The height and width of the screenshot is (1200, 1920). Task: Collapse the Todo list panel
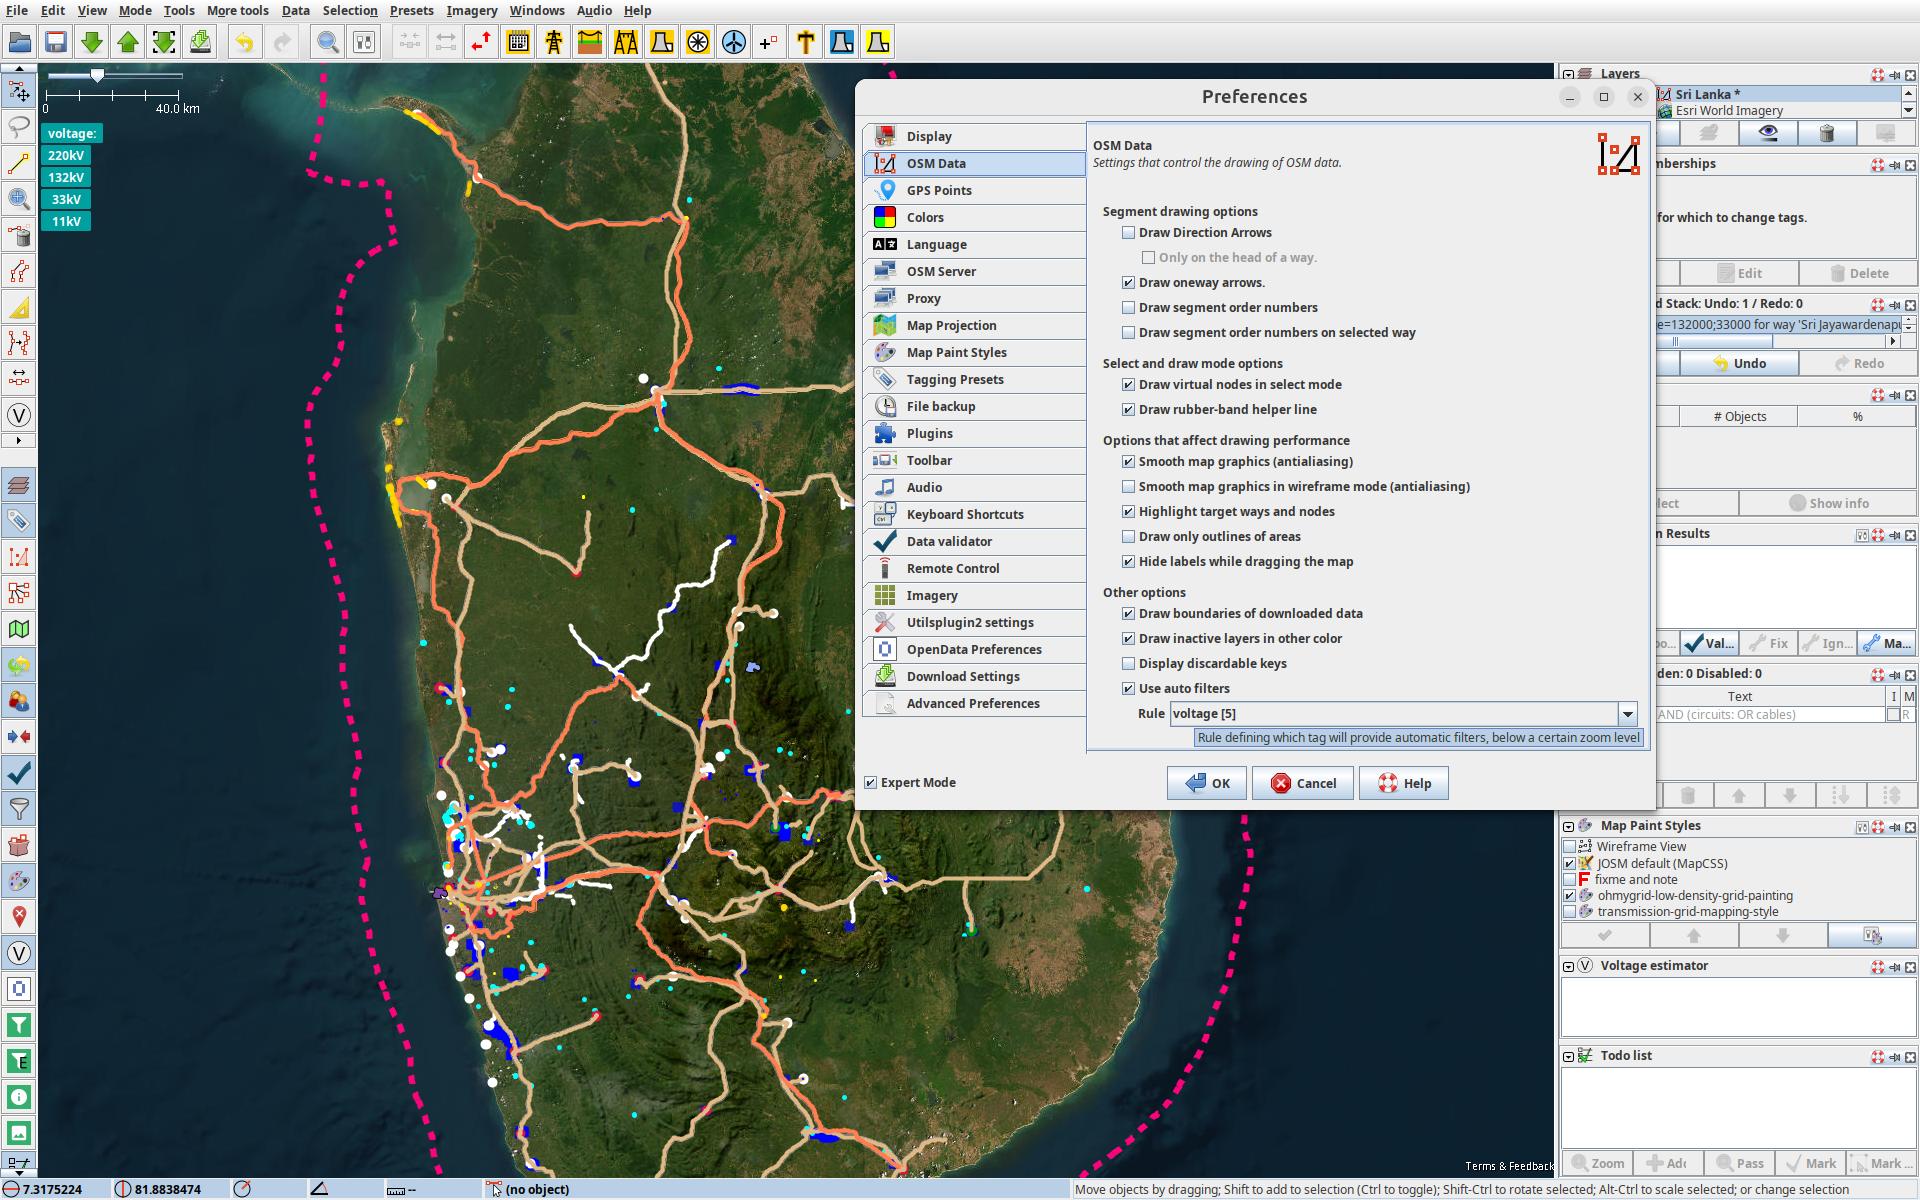pyautogui.click(x=1569, y=1057)
